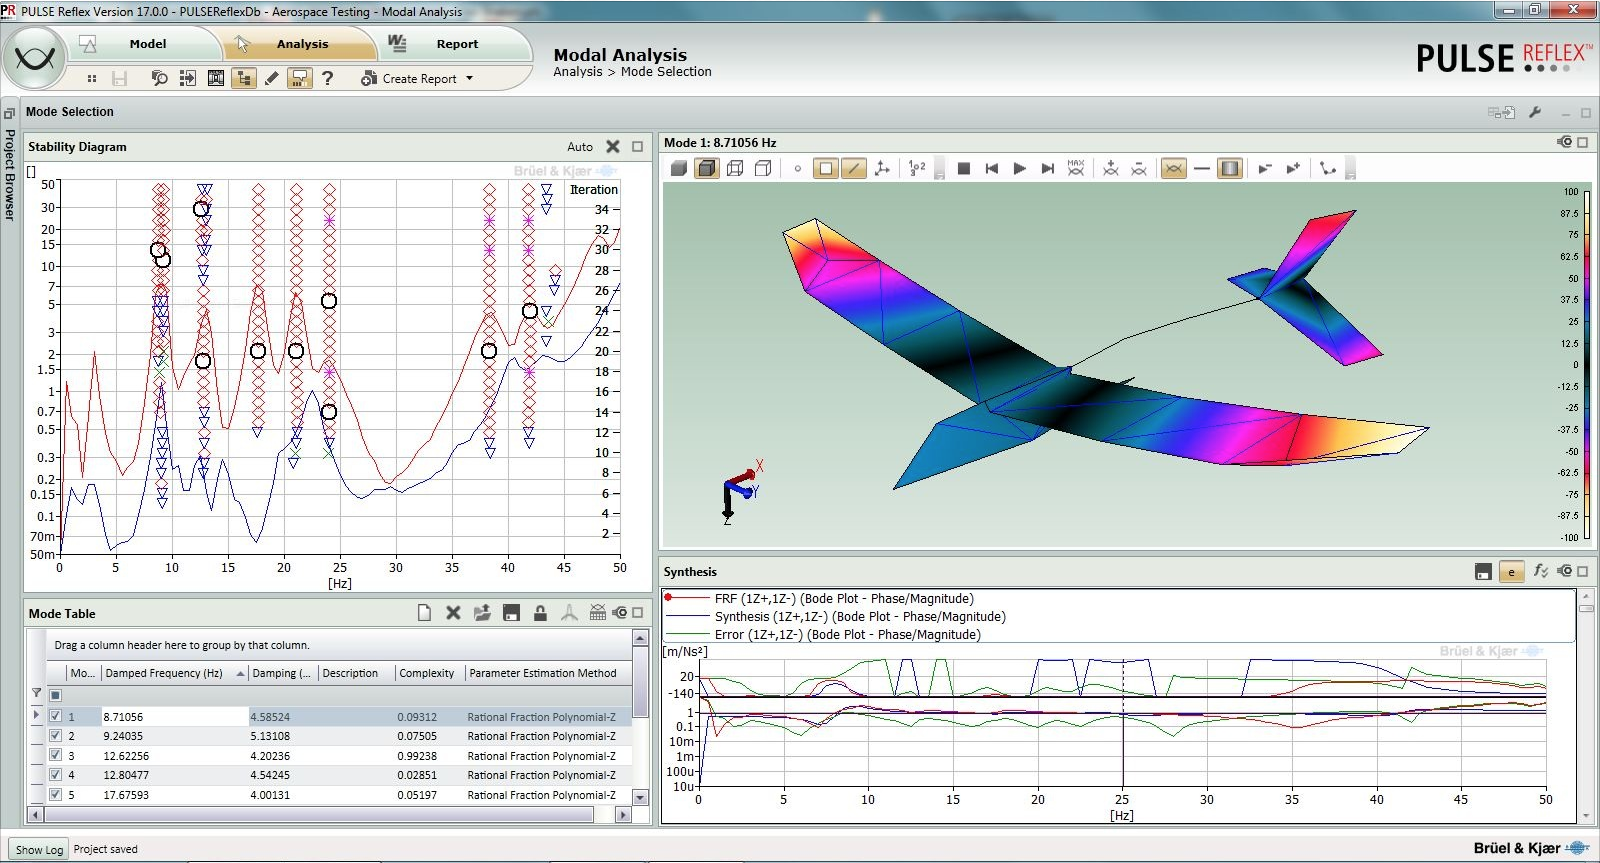Uncheck the checkbox for mode 5

pos(56,795)
